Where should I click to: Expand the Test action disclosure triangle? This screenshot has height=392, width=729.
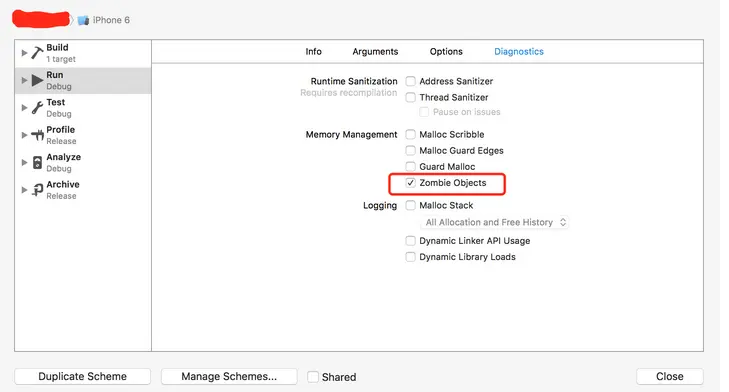pyautogui.click(x=24, y=108)
